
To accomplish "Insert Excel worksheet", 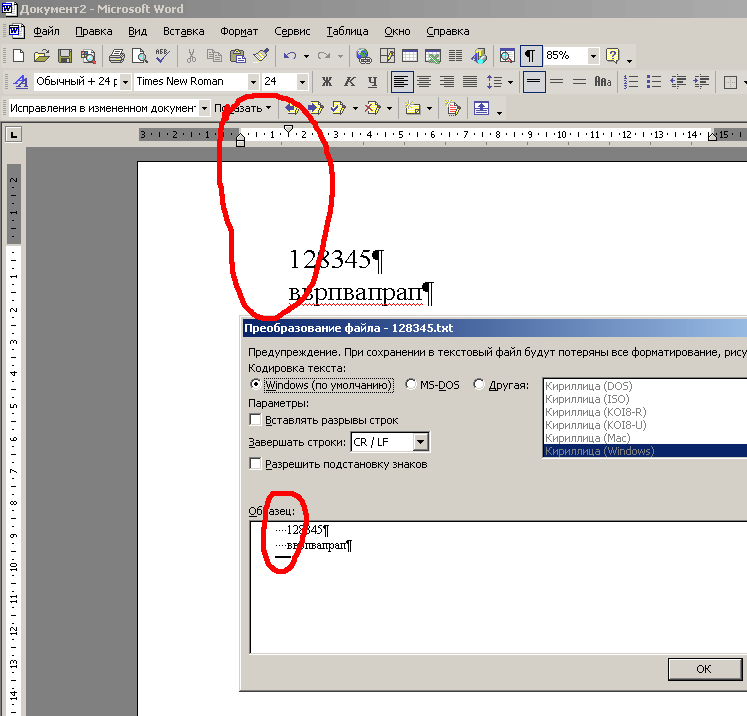I will pyautogui.click(x=433, y=56).
